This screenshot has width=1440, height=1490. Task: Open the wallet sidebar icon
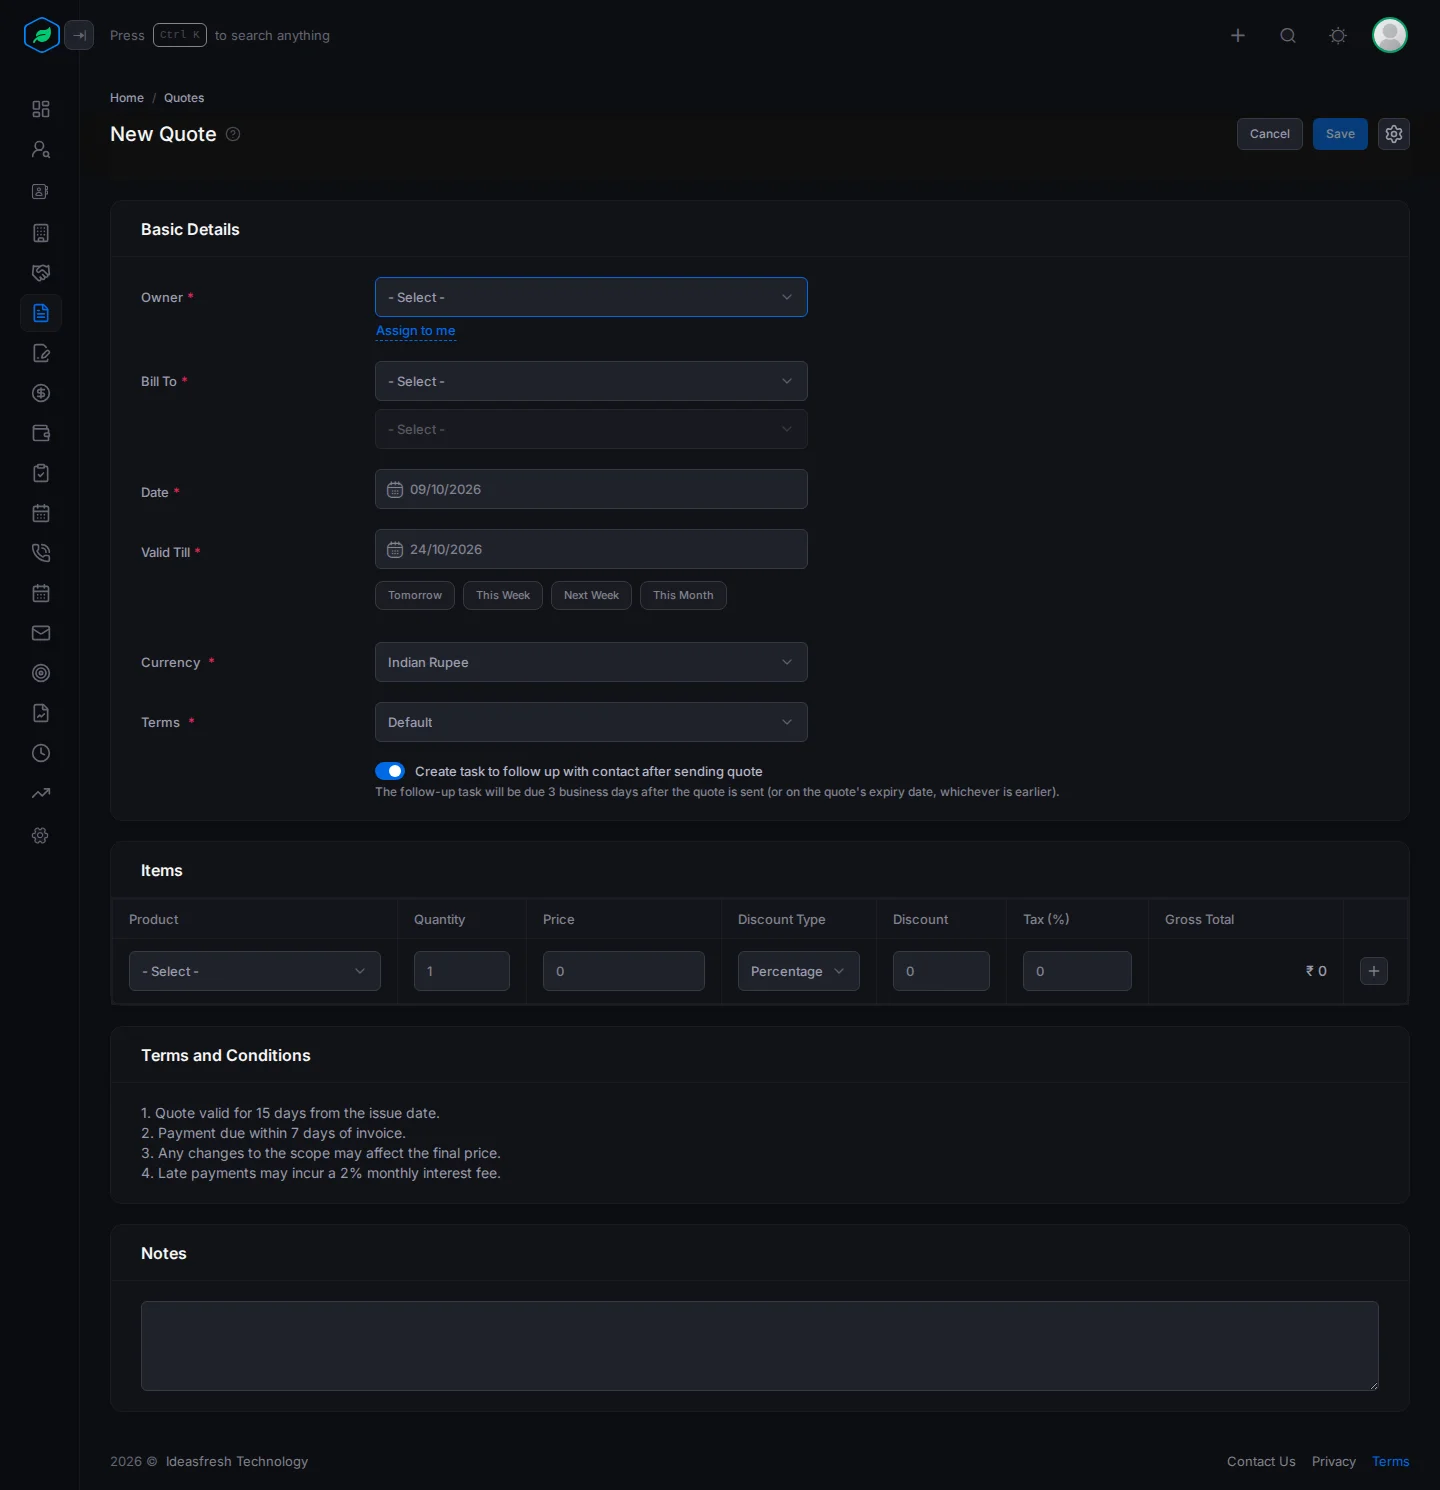point(41,433)
